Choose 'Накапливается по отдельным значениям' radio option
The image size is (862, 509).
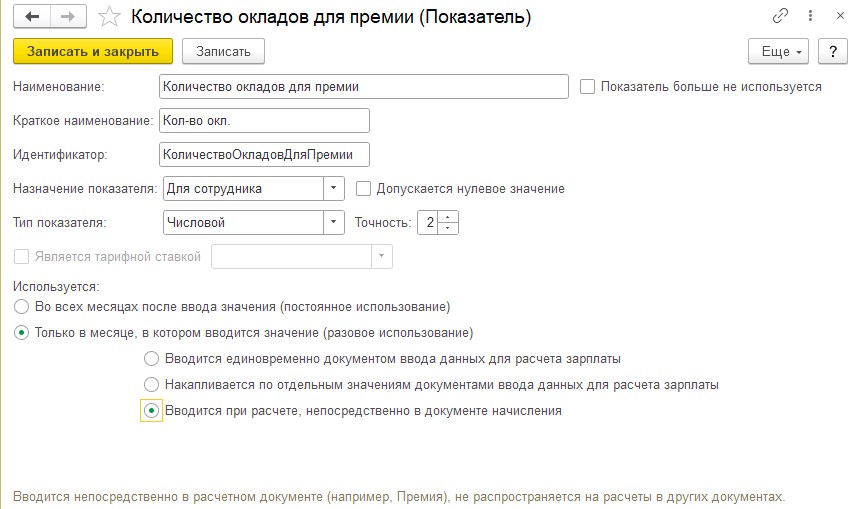click(151, 385)
